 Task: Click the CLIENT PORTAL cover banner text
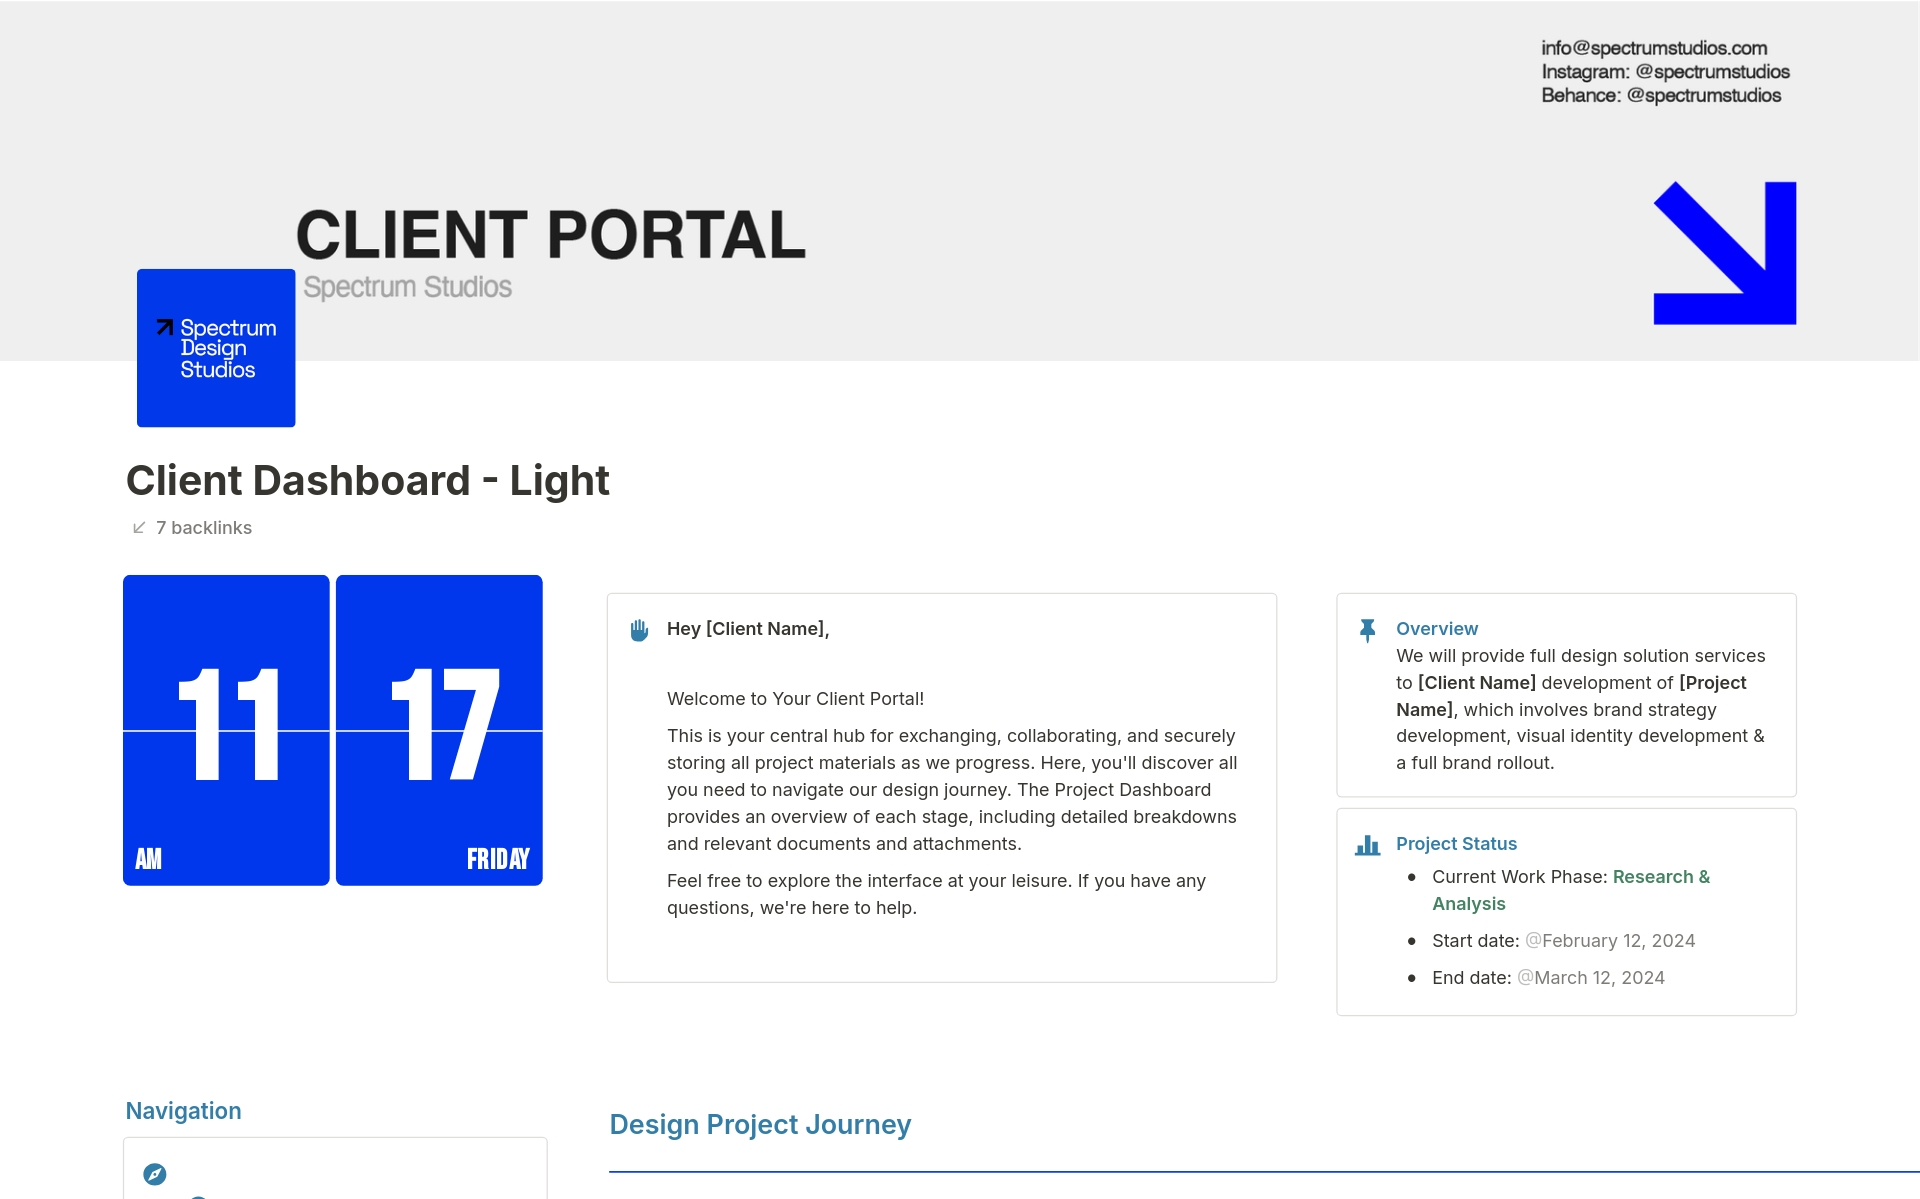550,235
